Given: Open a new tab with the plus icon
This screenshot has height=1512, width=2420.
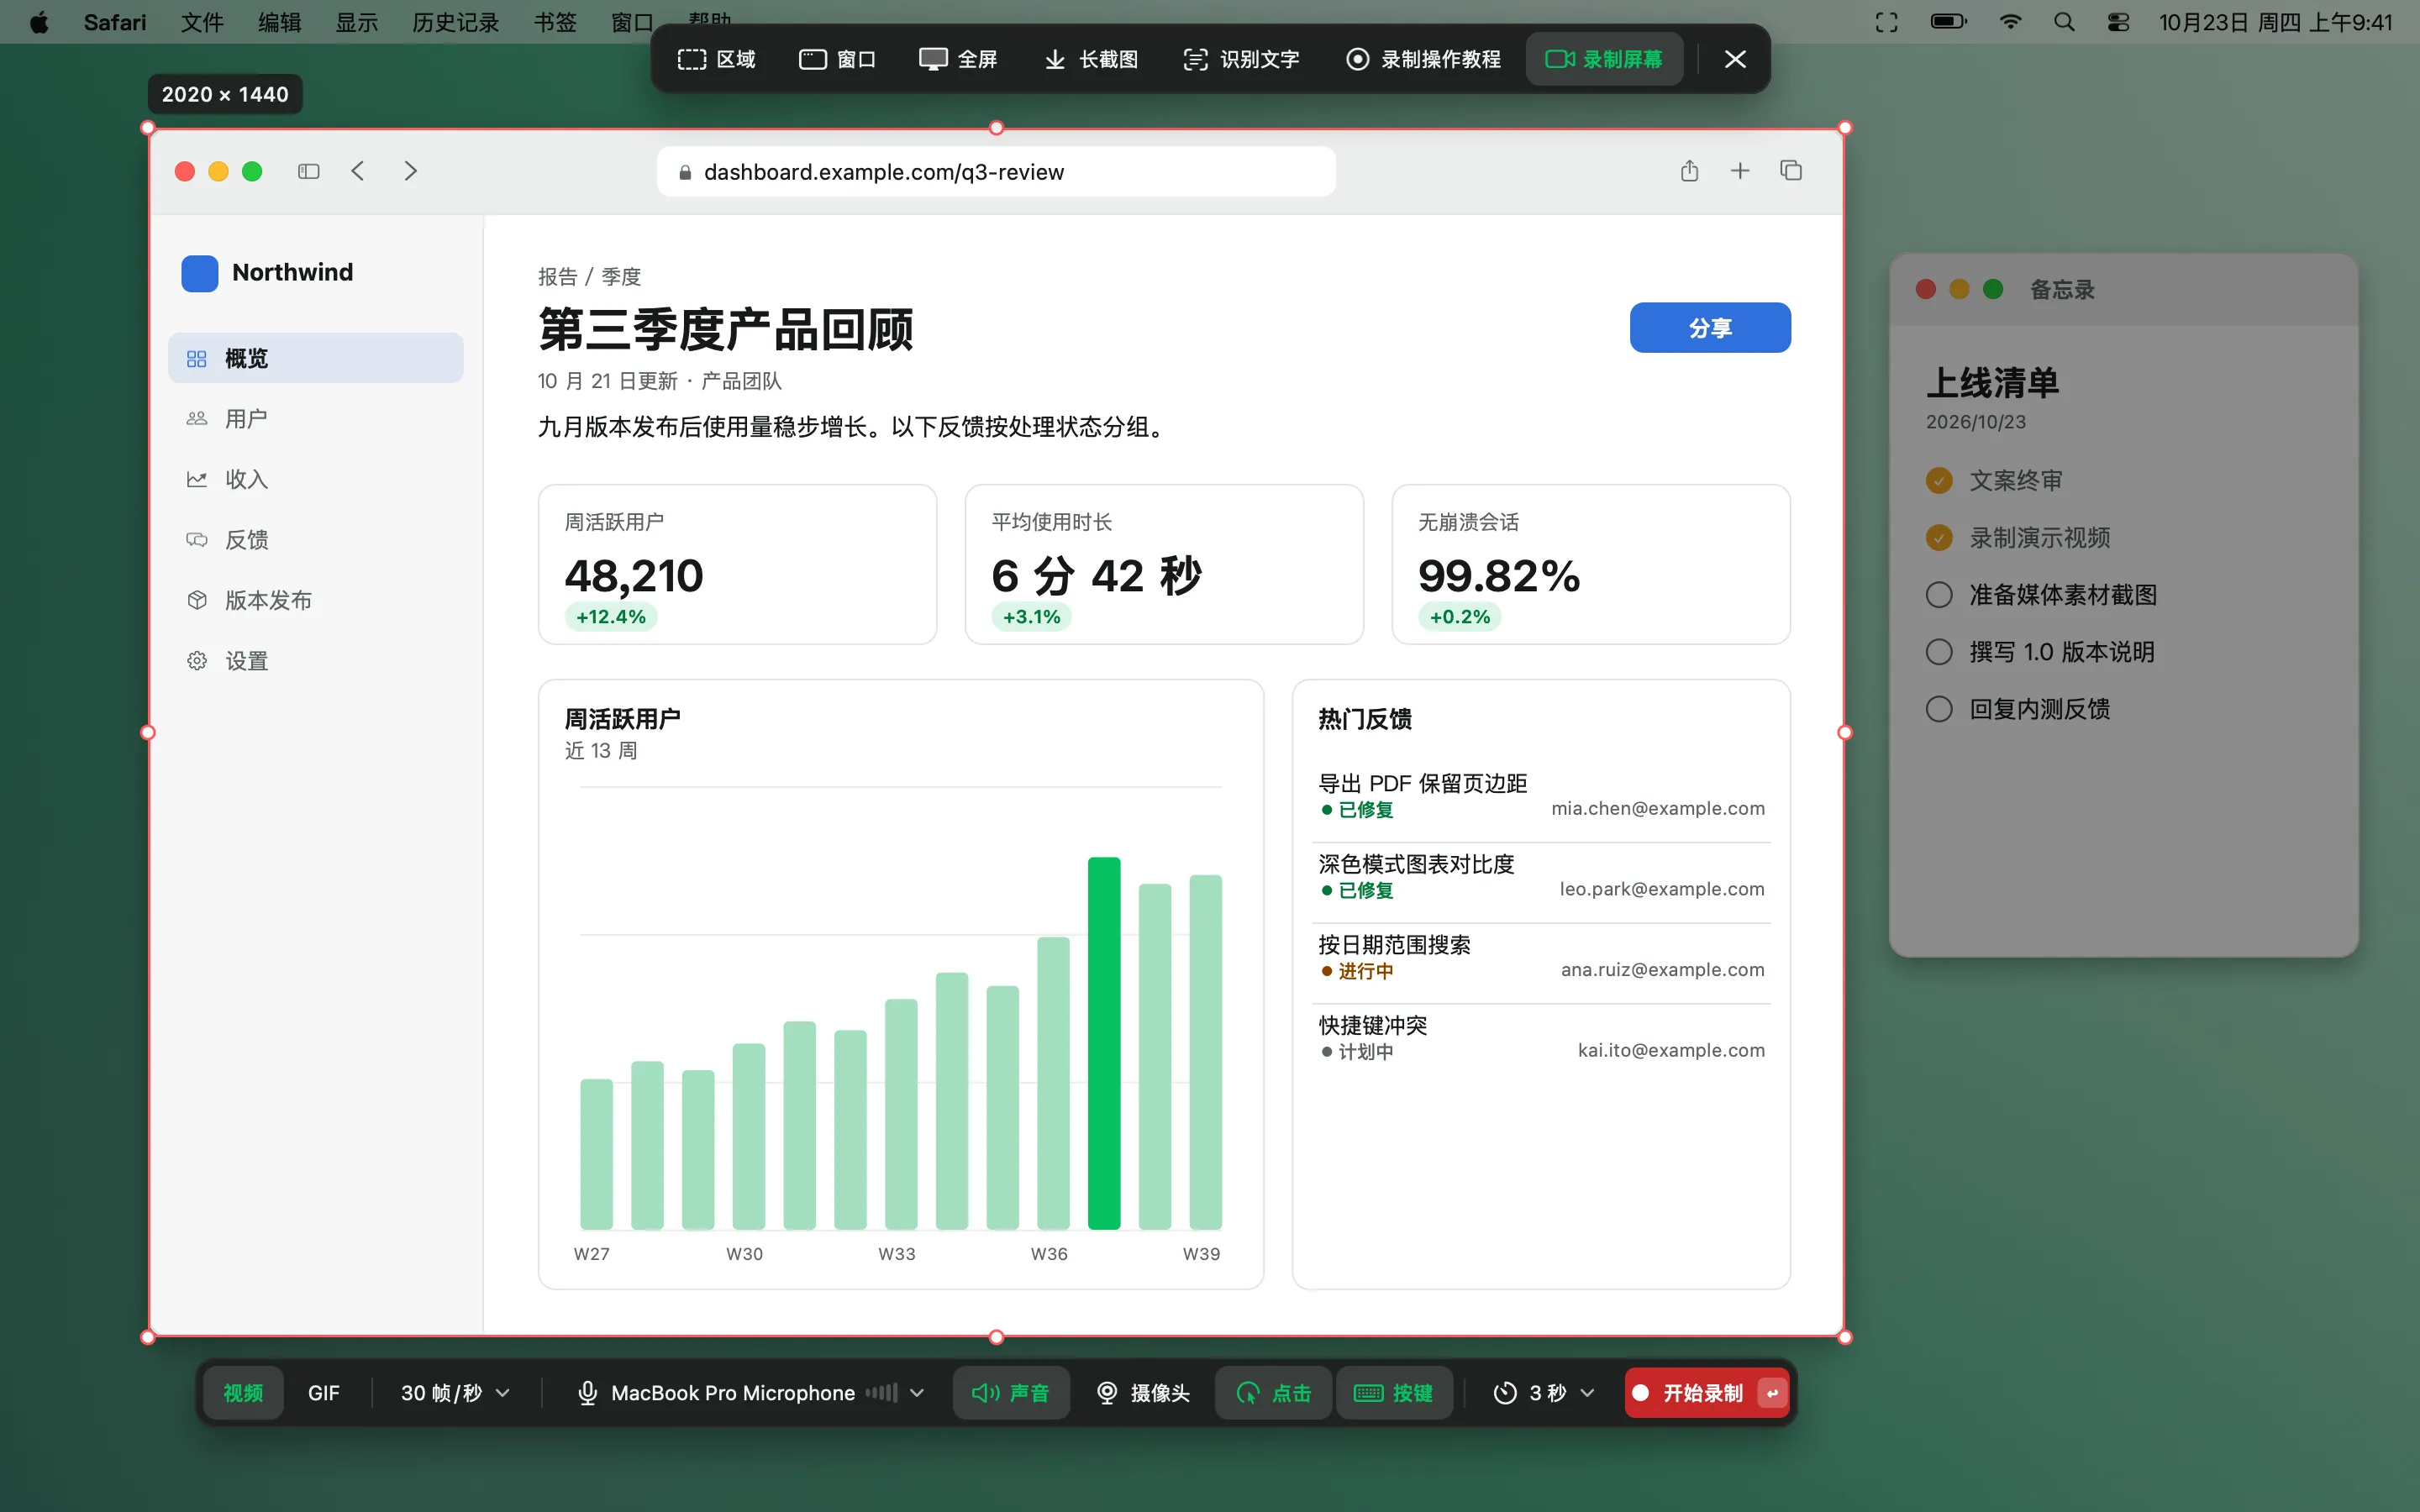Looking at the screenshot, I should pos(1740,171).
